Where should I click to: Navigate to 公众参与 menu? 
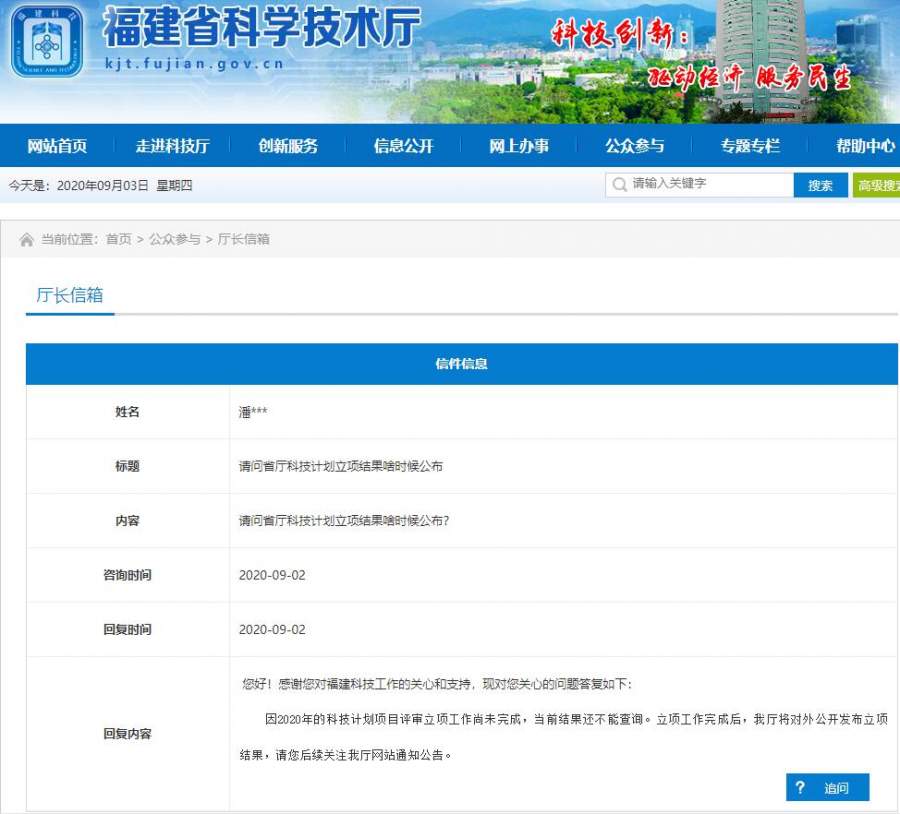[x=634, y=146]
